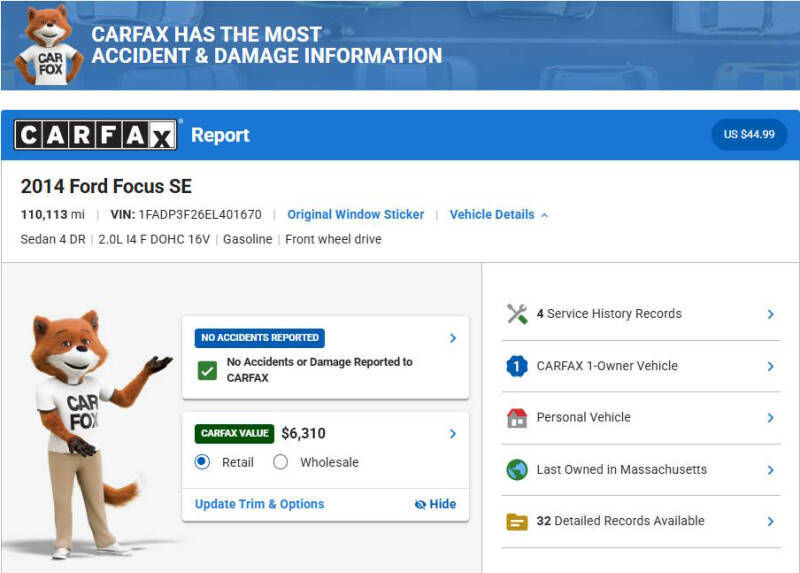Viewport: 800px width, 573px height.
Task: Collapse Vehicle Details chevron
Action: point(544,215)
